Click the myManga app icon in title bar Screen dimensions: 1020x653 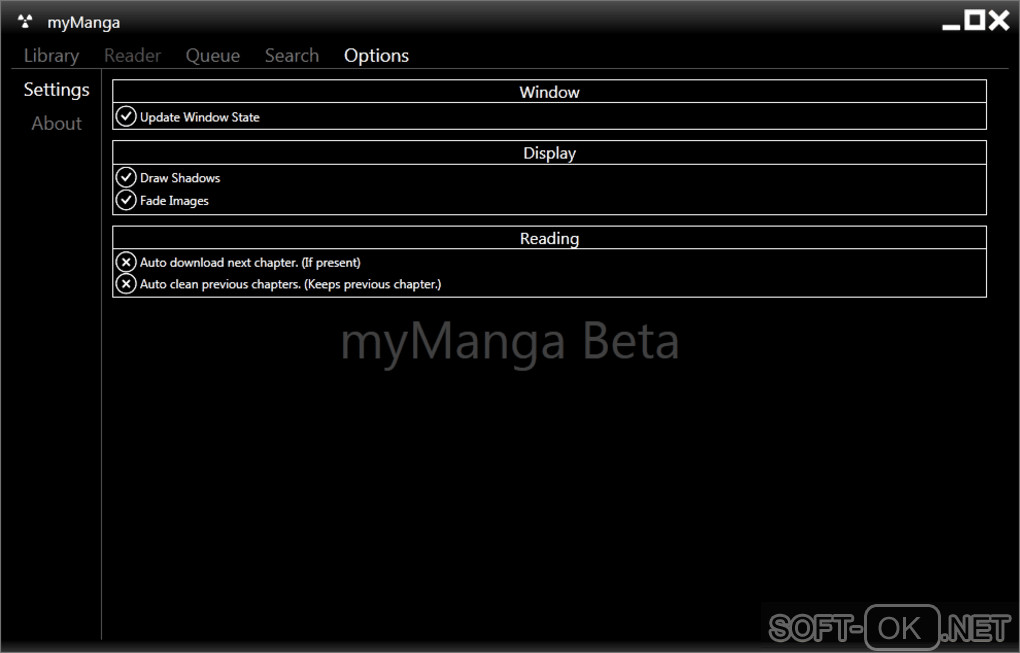coord(25,22)
